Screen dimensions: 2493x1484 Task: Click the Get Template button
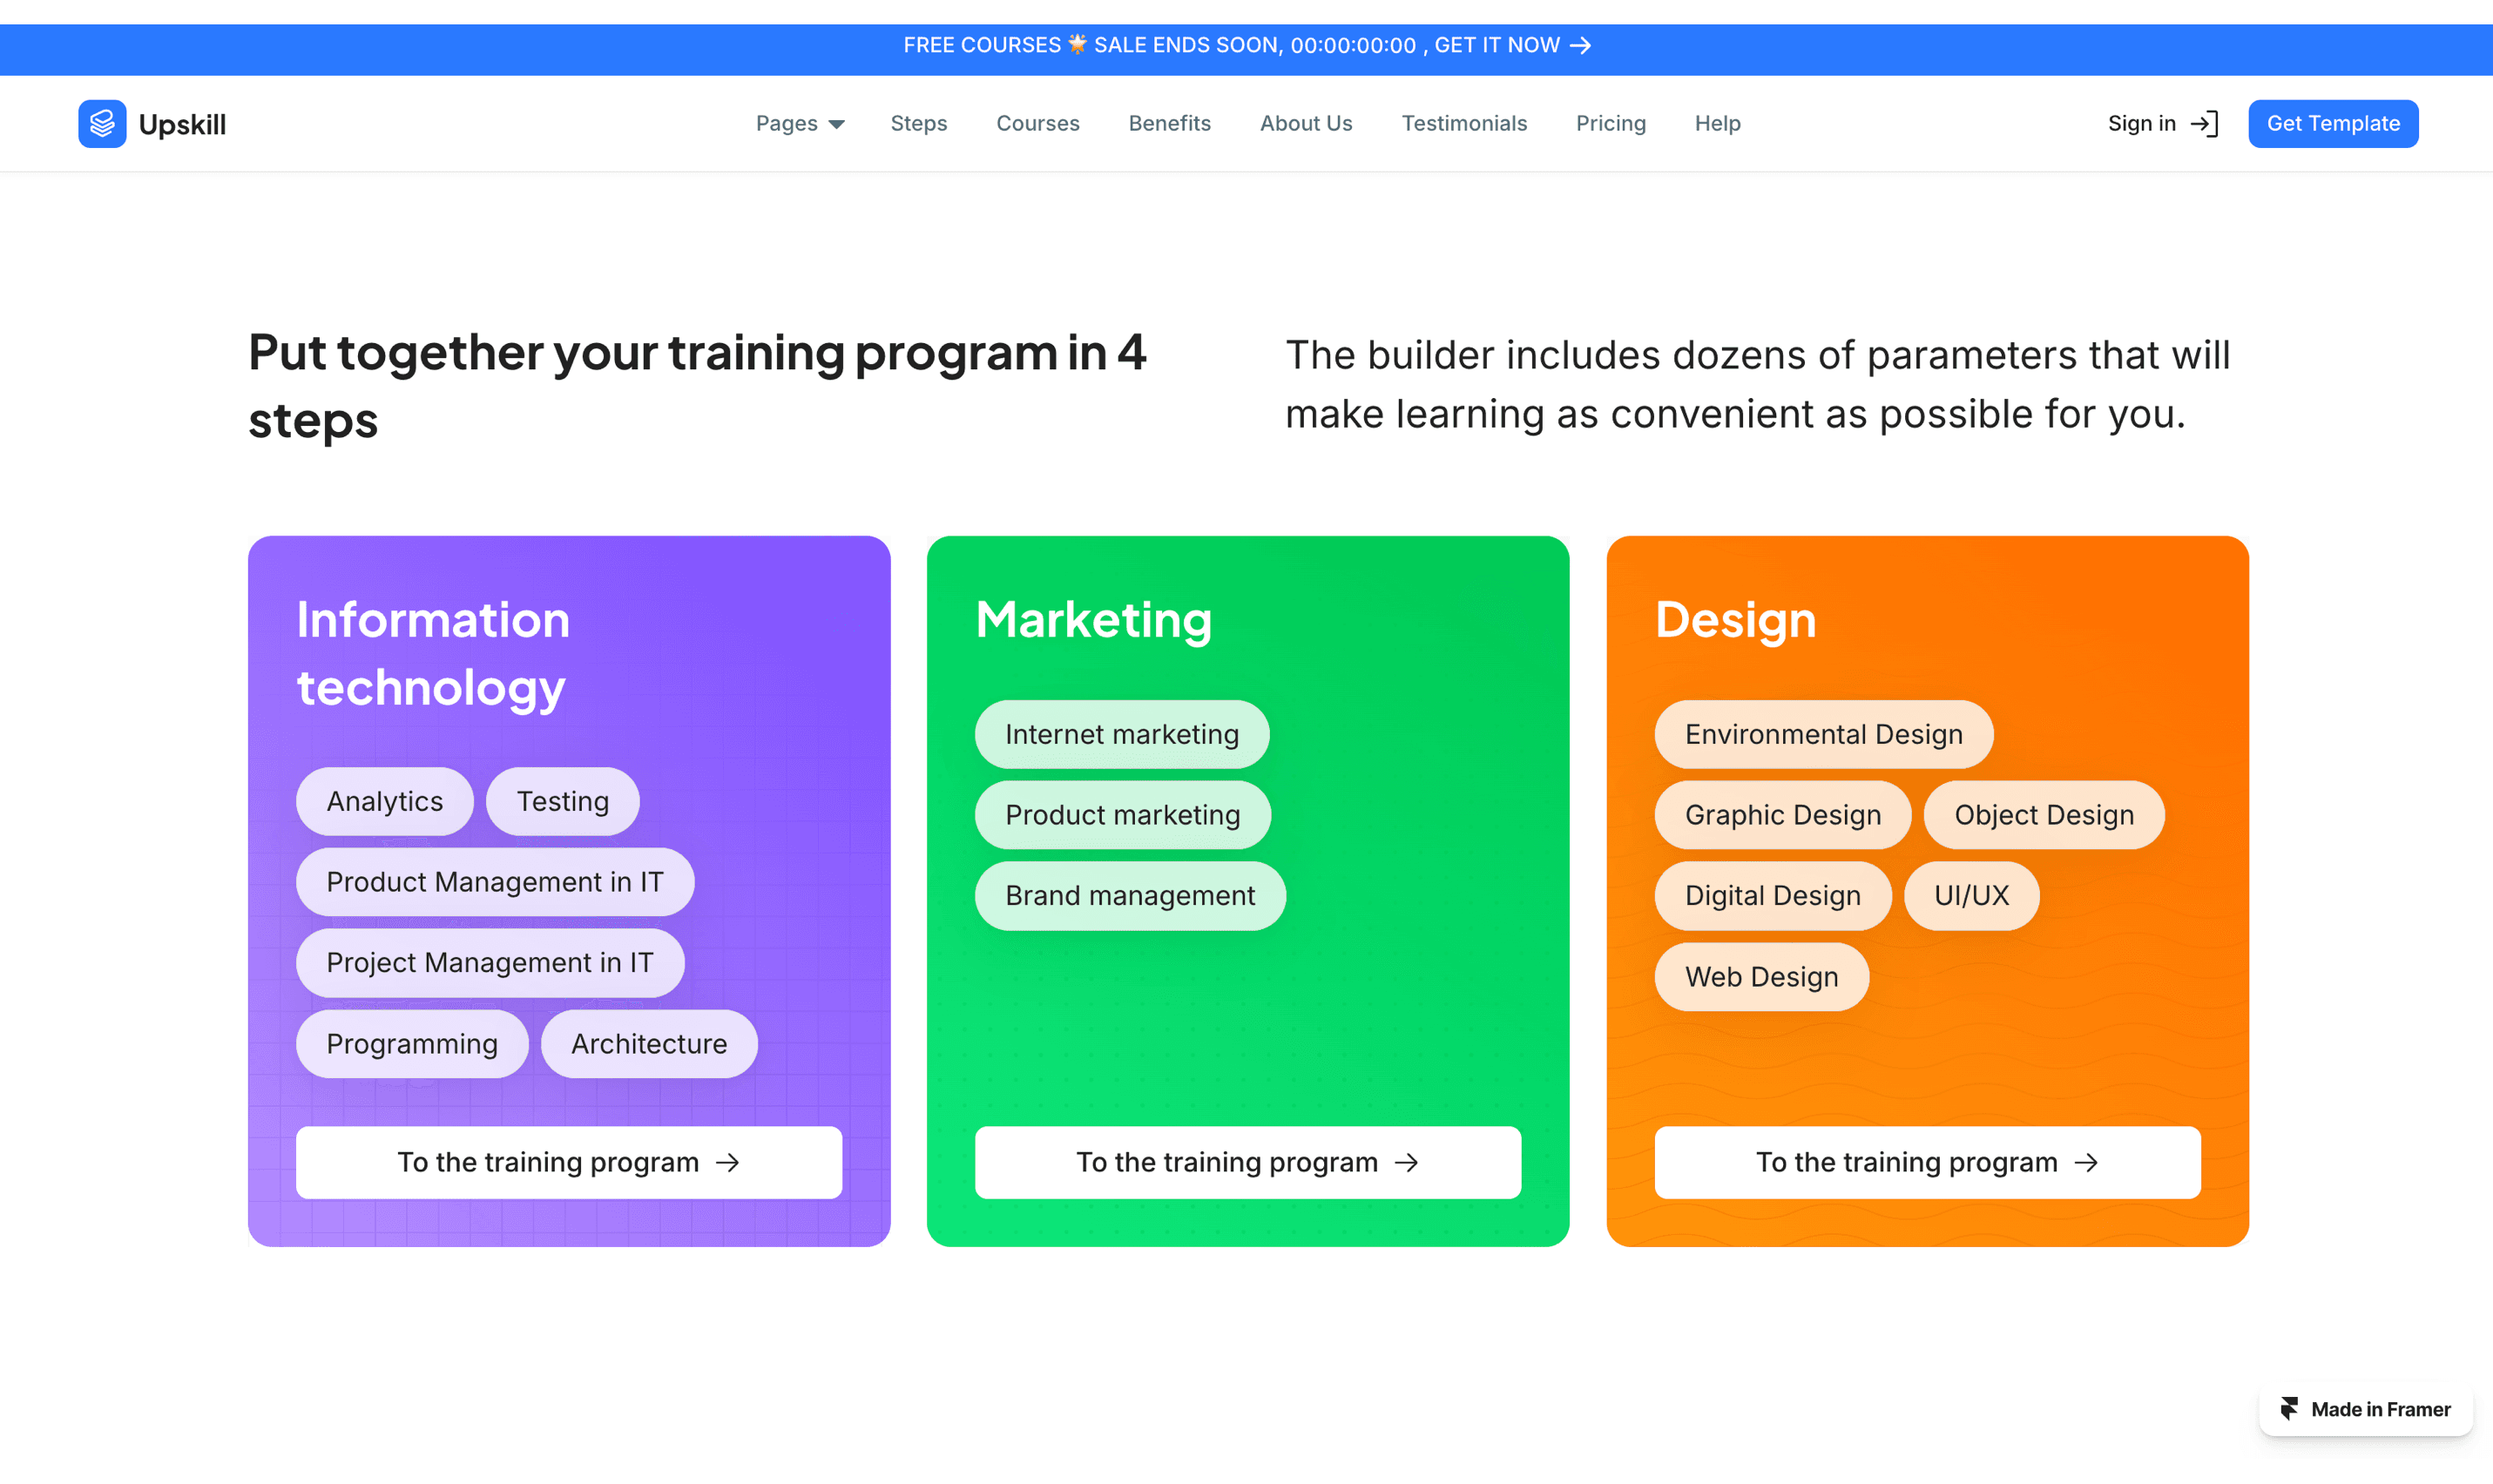(2332, 124)
